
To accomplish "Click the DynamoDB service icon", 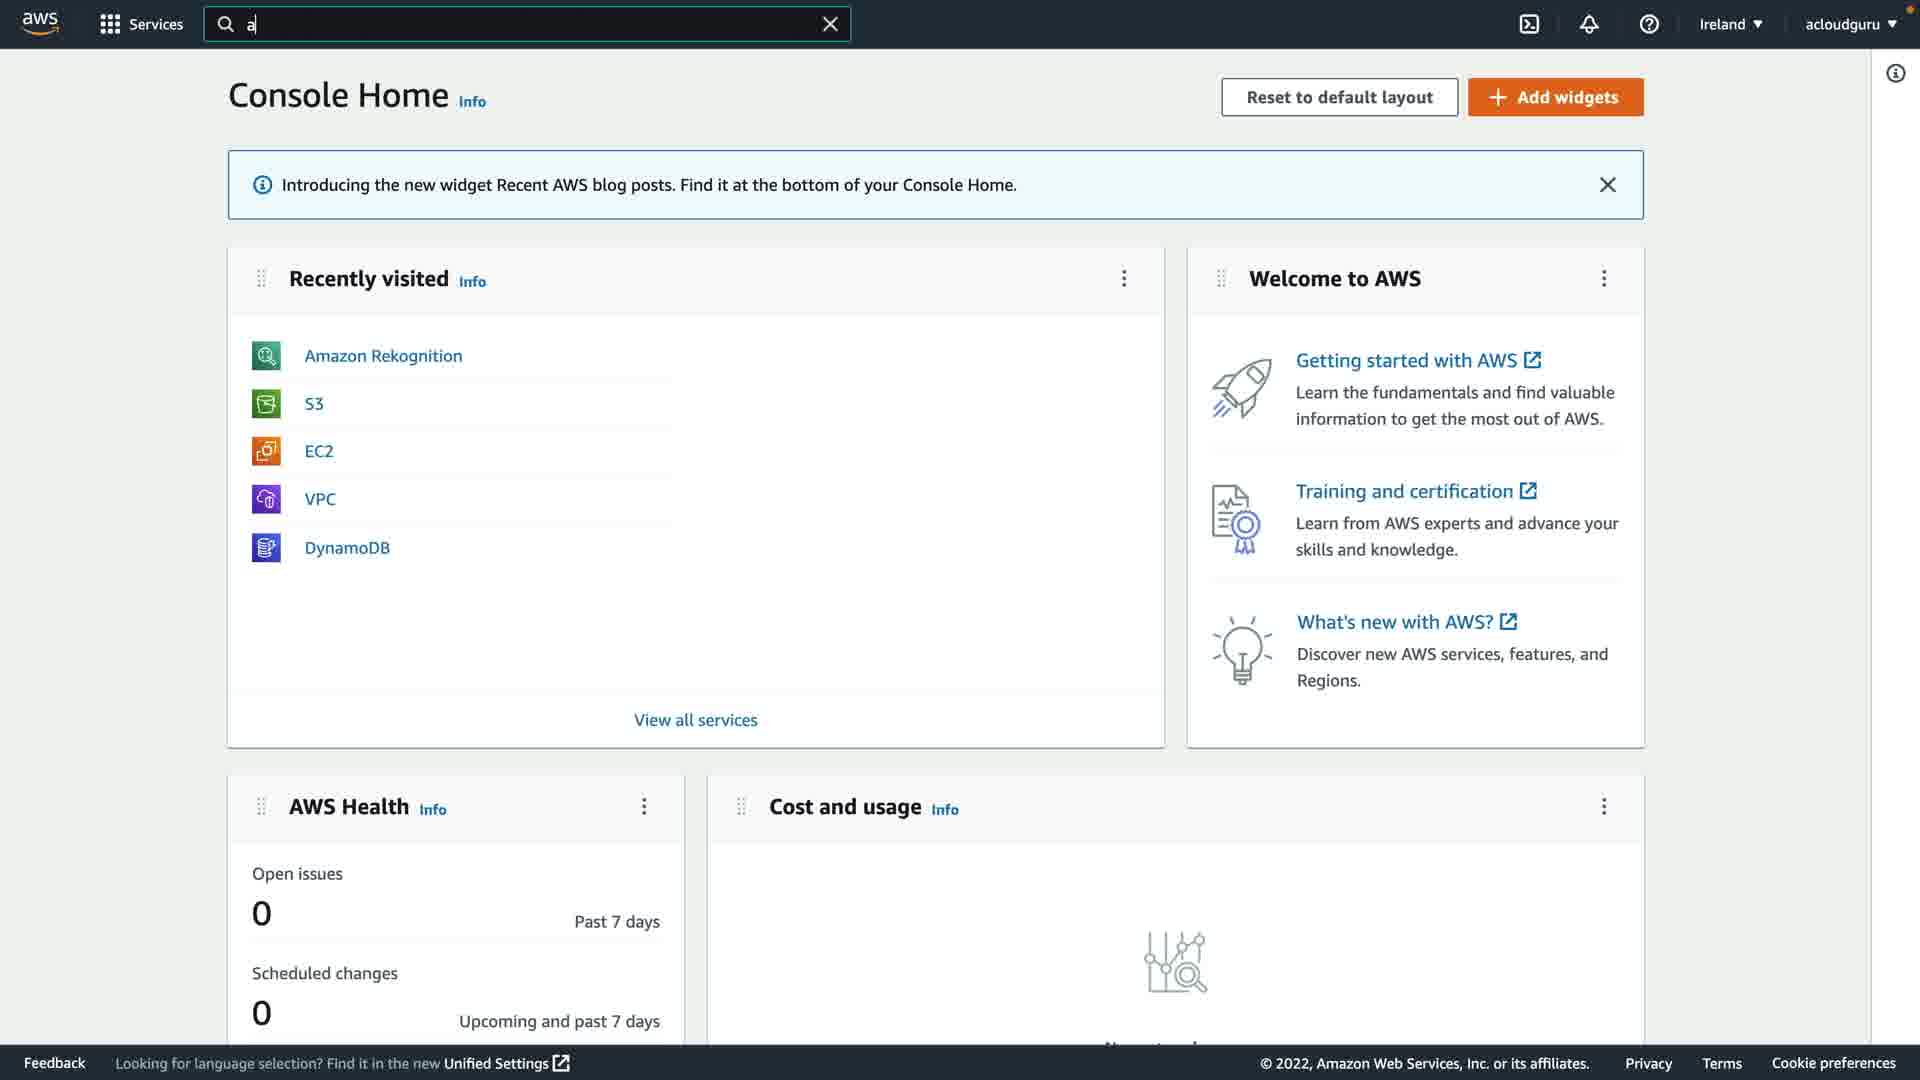I will (266, 548).
